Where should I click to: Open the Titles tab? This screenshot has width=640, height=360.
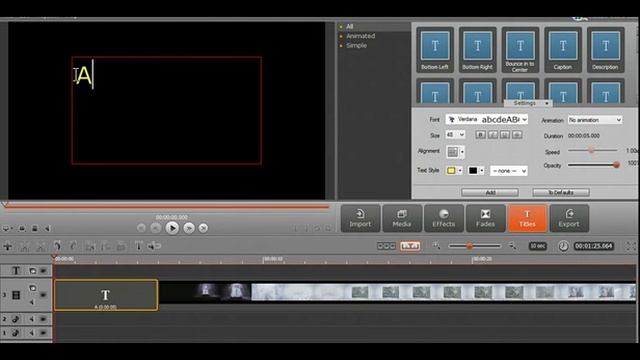tap(527, 218)
